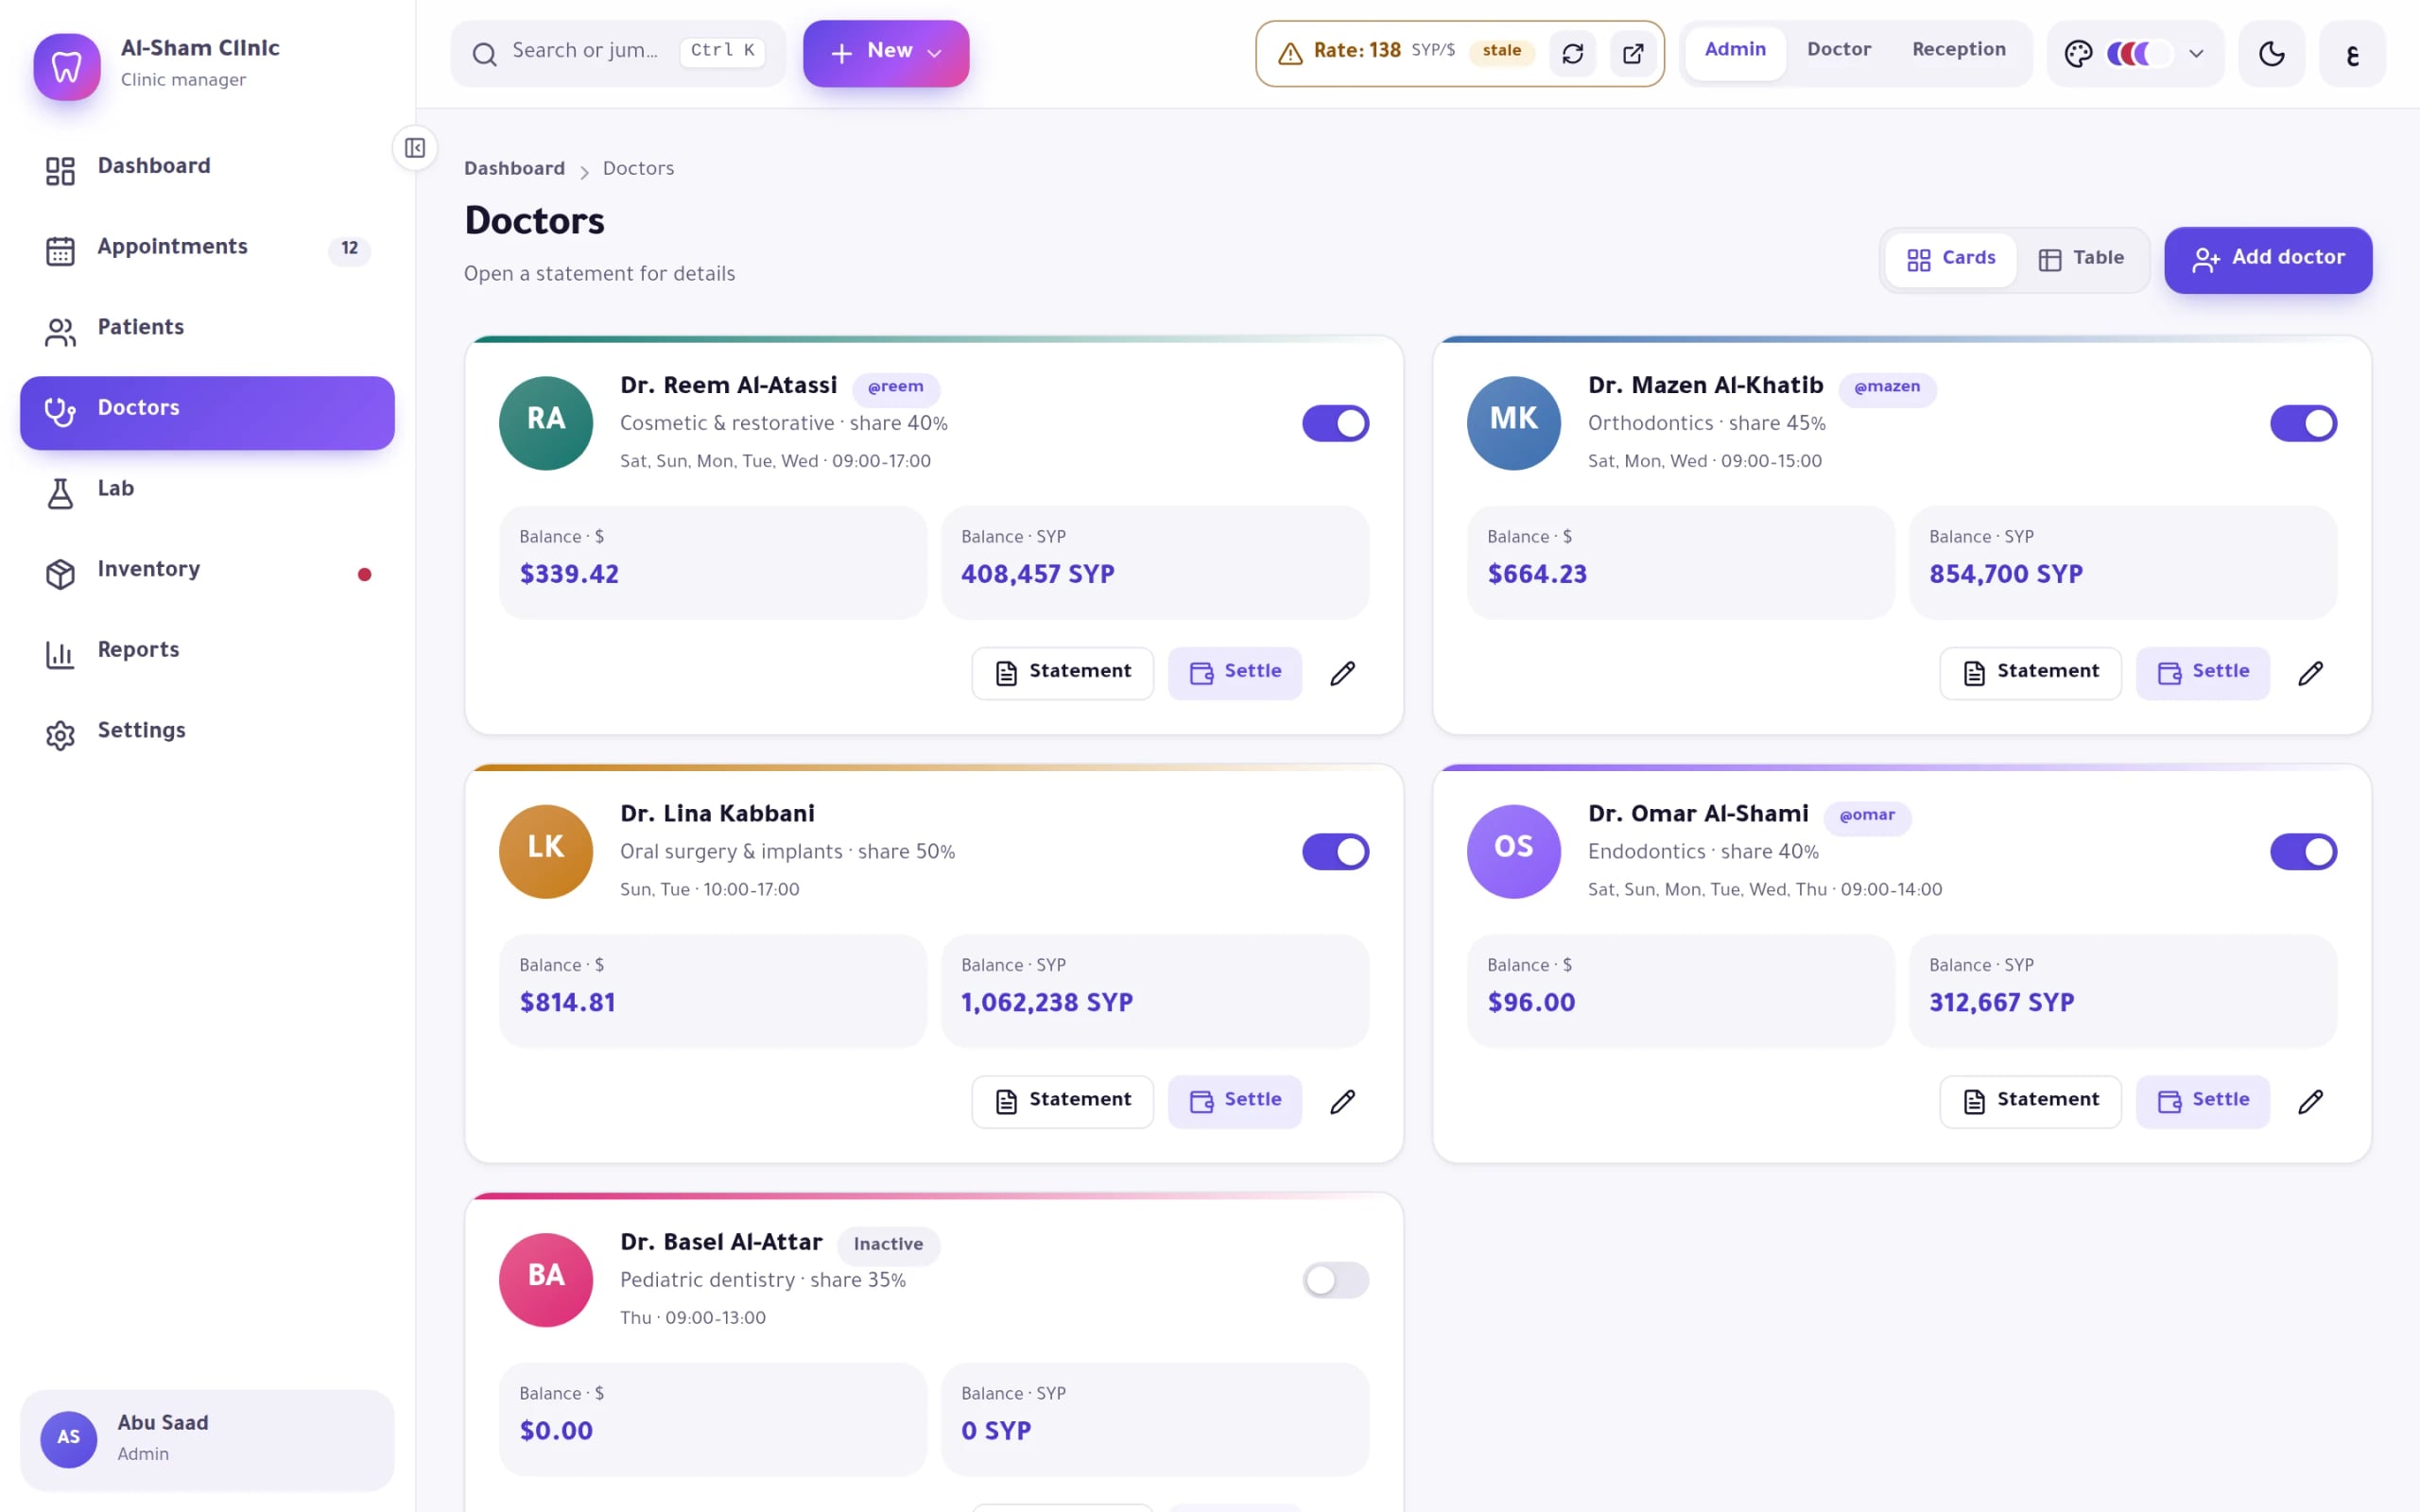Open the New dropdown menu
Viewport: 2420px width, 1512px height.
tap(886, 53)
